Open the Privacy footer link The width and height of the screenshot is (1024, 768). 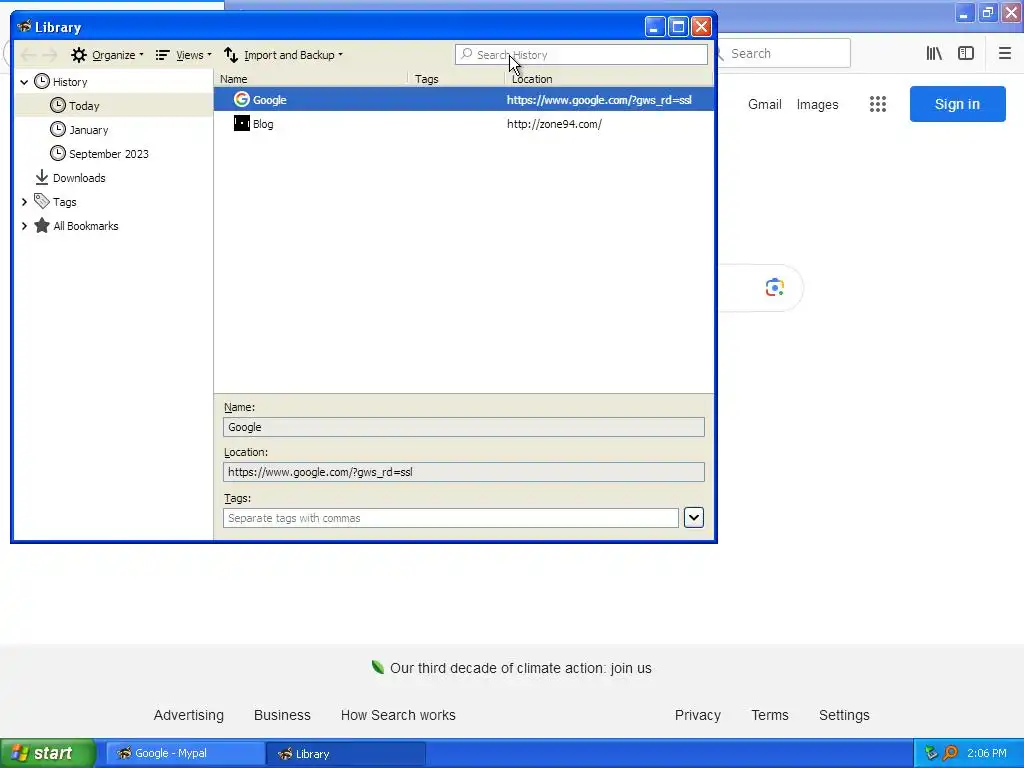tap(697, 715)
